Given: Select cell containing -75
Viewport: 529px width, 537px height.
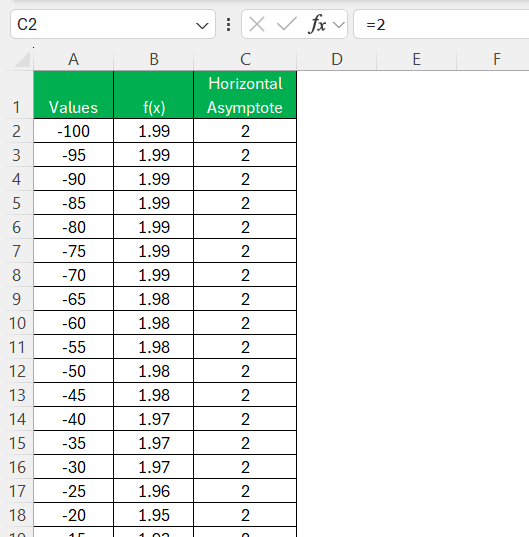Looking at the screenshot, I should pos(74,251).
